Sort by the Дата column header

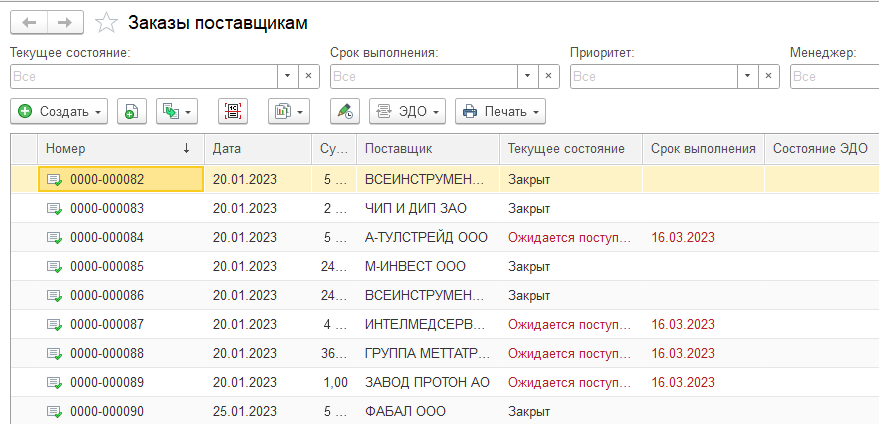point(258,149)
